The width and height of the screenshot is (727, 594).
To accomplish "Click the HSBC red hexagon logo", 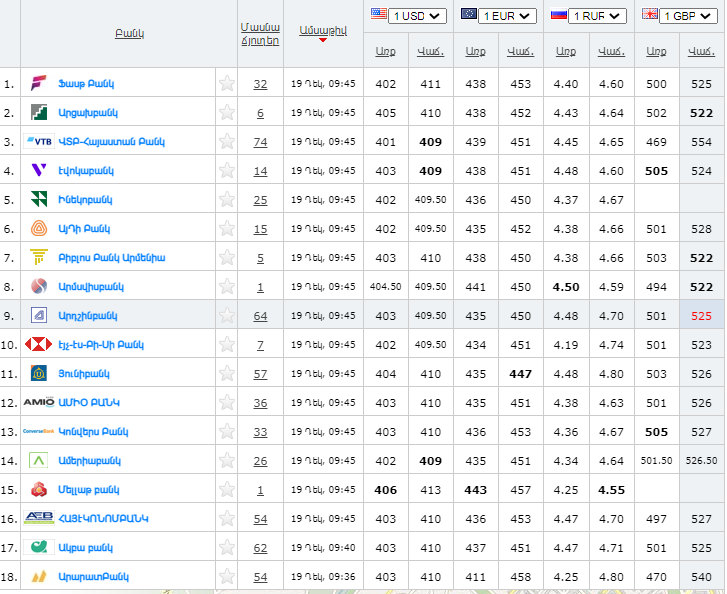I will coord(38,345).
